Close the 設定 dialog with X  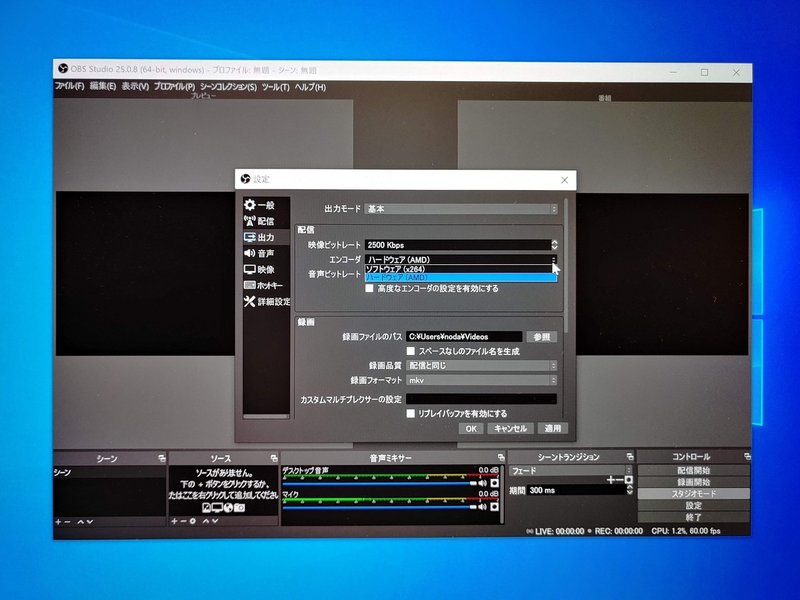tap(564, 180)
